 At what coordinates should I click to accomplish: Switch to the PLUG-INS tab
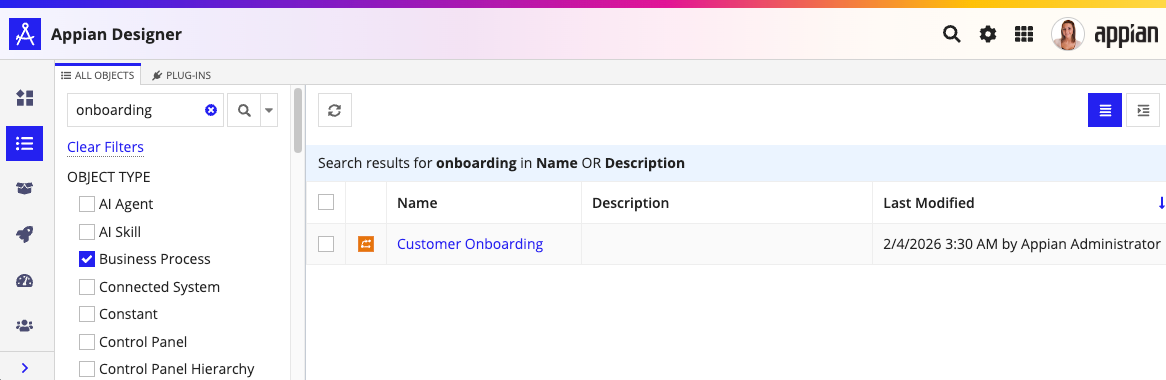[181, 75]
